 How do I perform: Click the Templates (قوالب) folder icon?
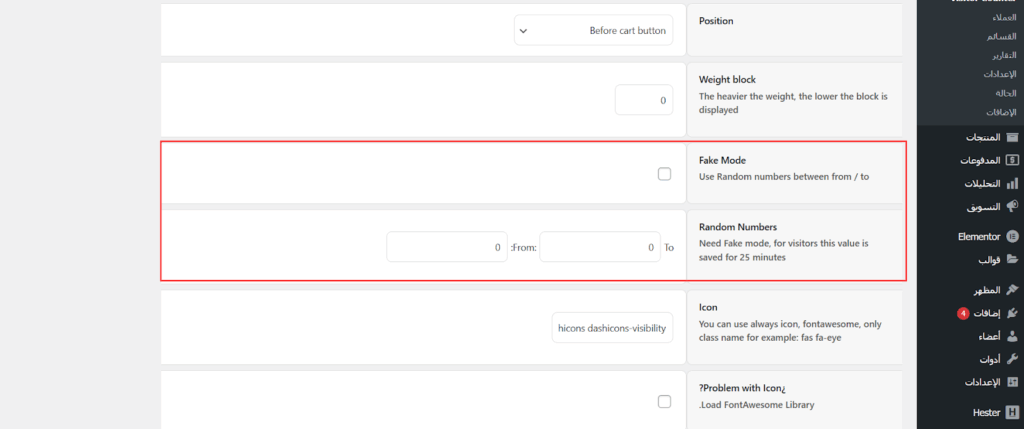(x=1012, y=260)
